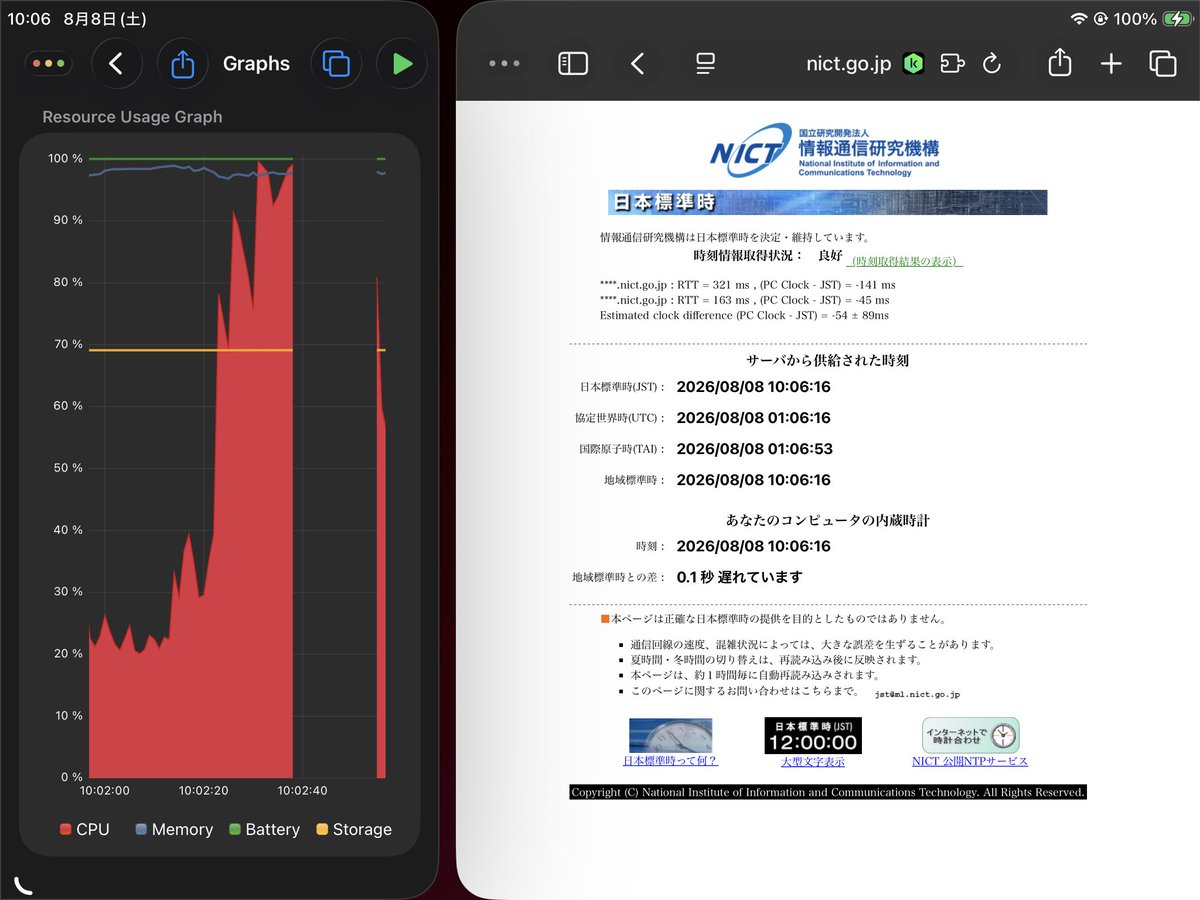Tap the orientation lock status icon
Image resolution: width=1200 pixels, height=900 pixels.
1101,19
